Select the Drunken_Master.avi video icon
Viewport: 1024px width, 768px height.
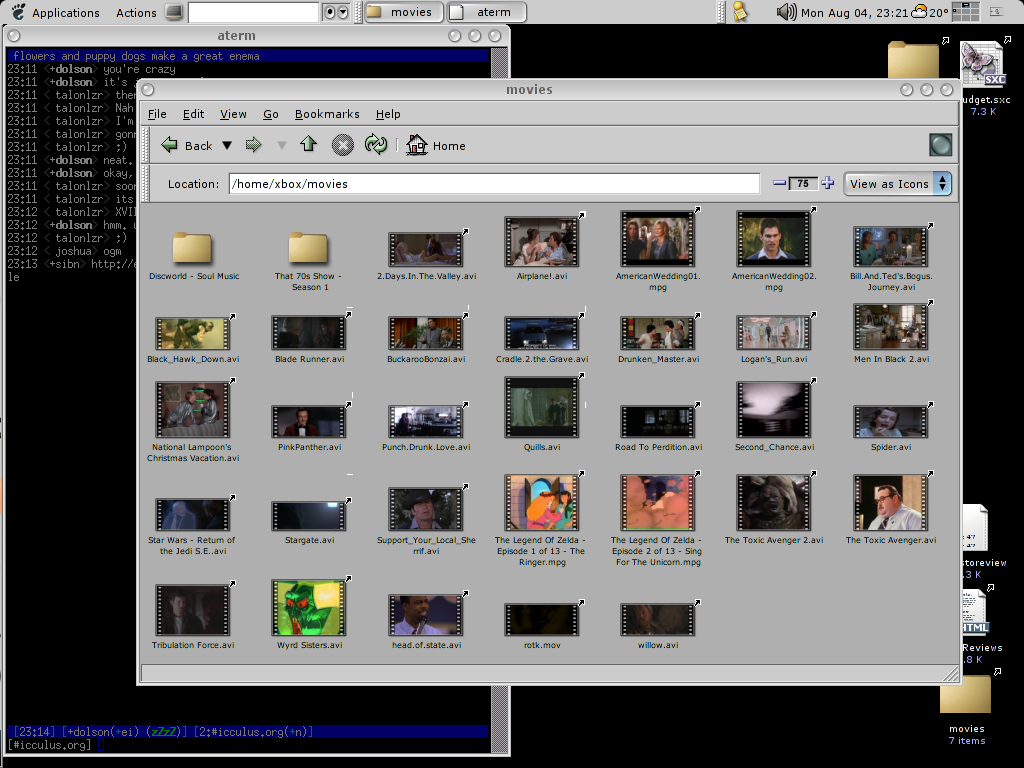click(658, 332)
